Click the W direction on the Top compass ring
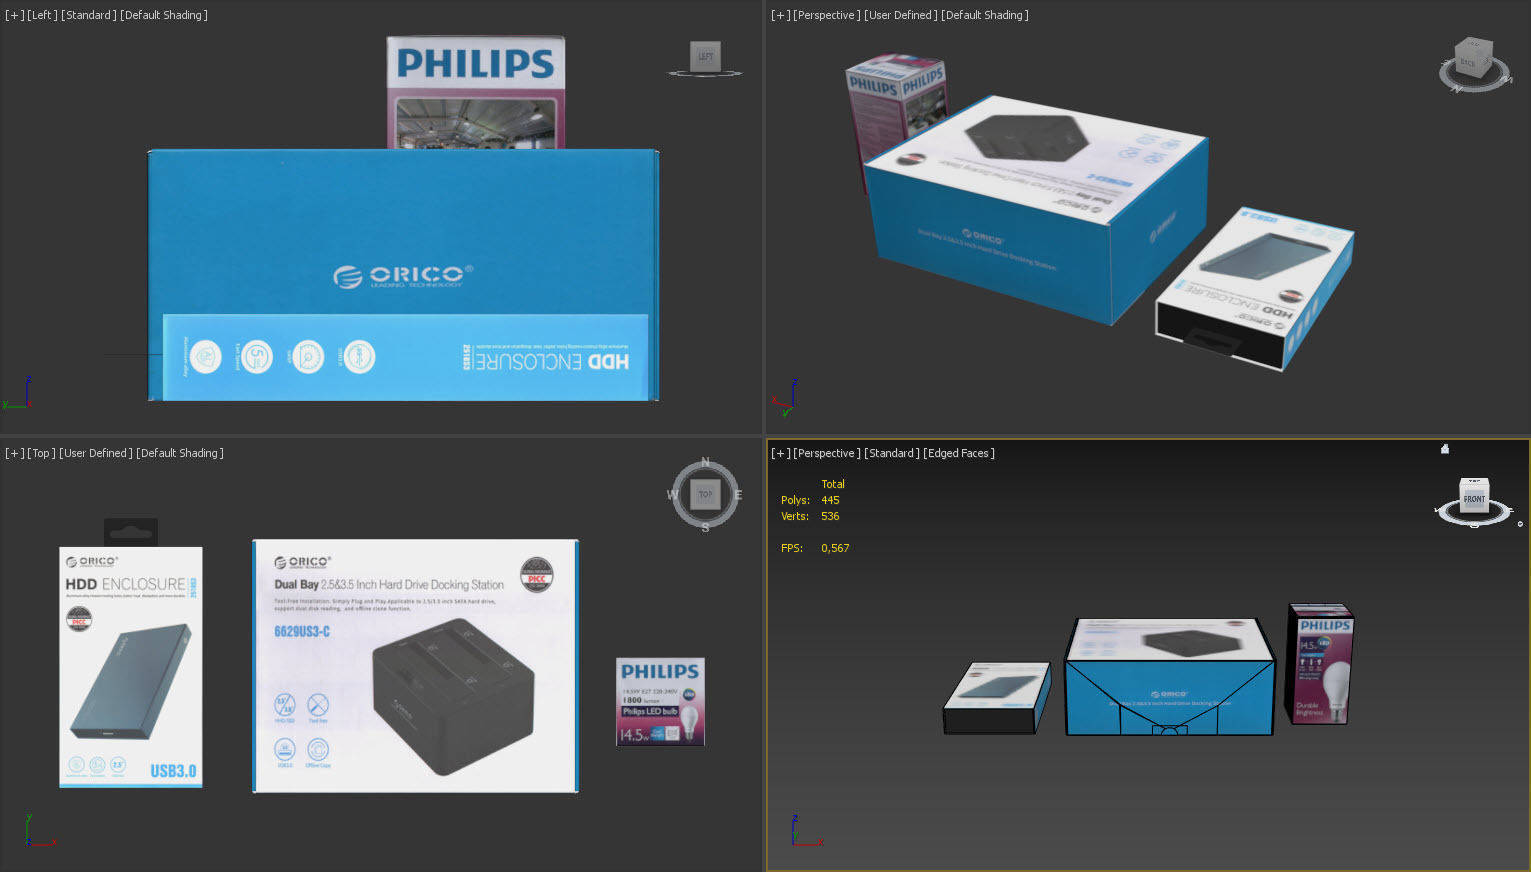 pos(673,494)
